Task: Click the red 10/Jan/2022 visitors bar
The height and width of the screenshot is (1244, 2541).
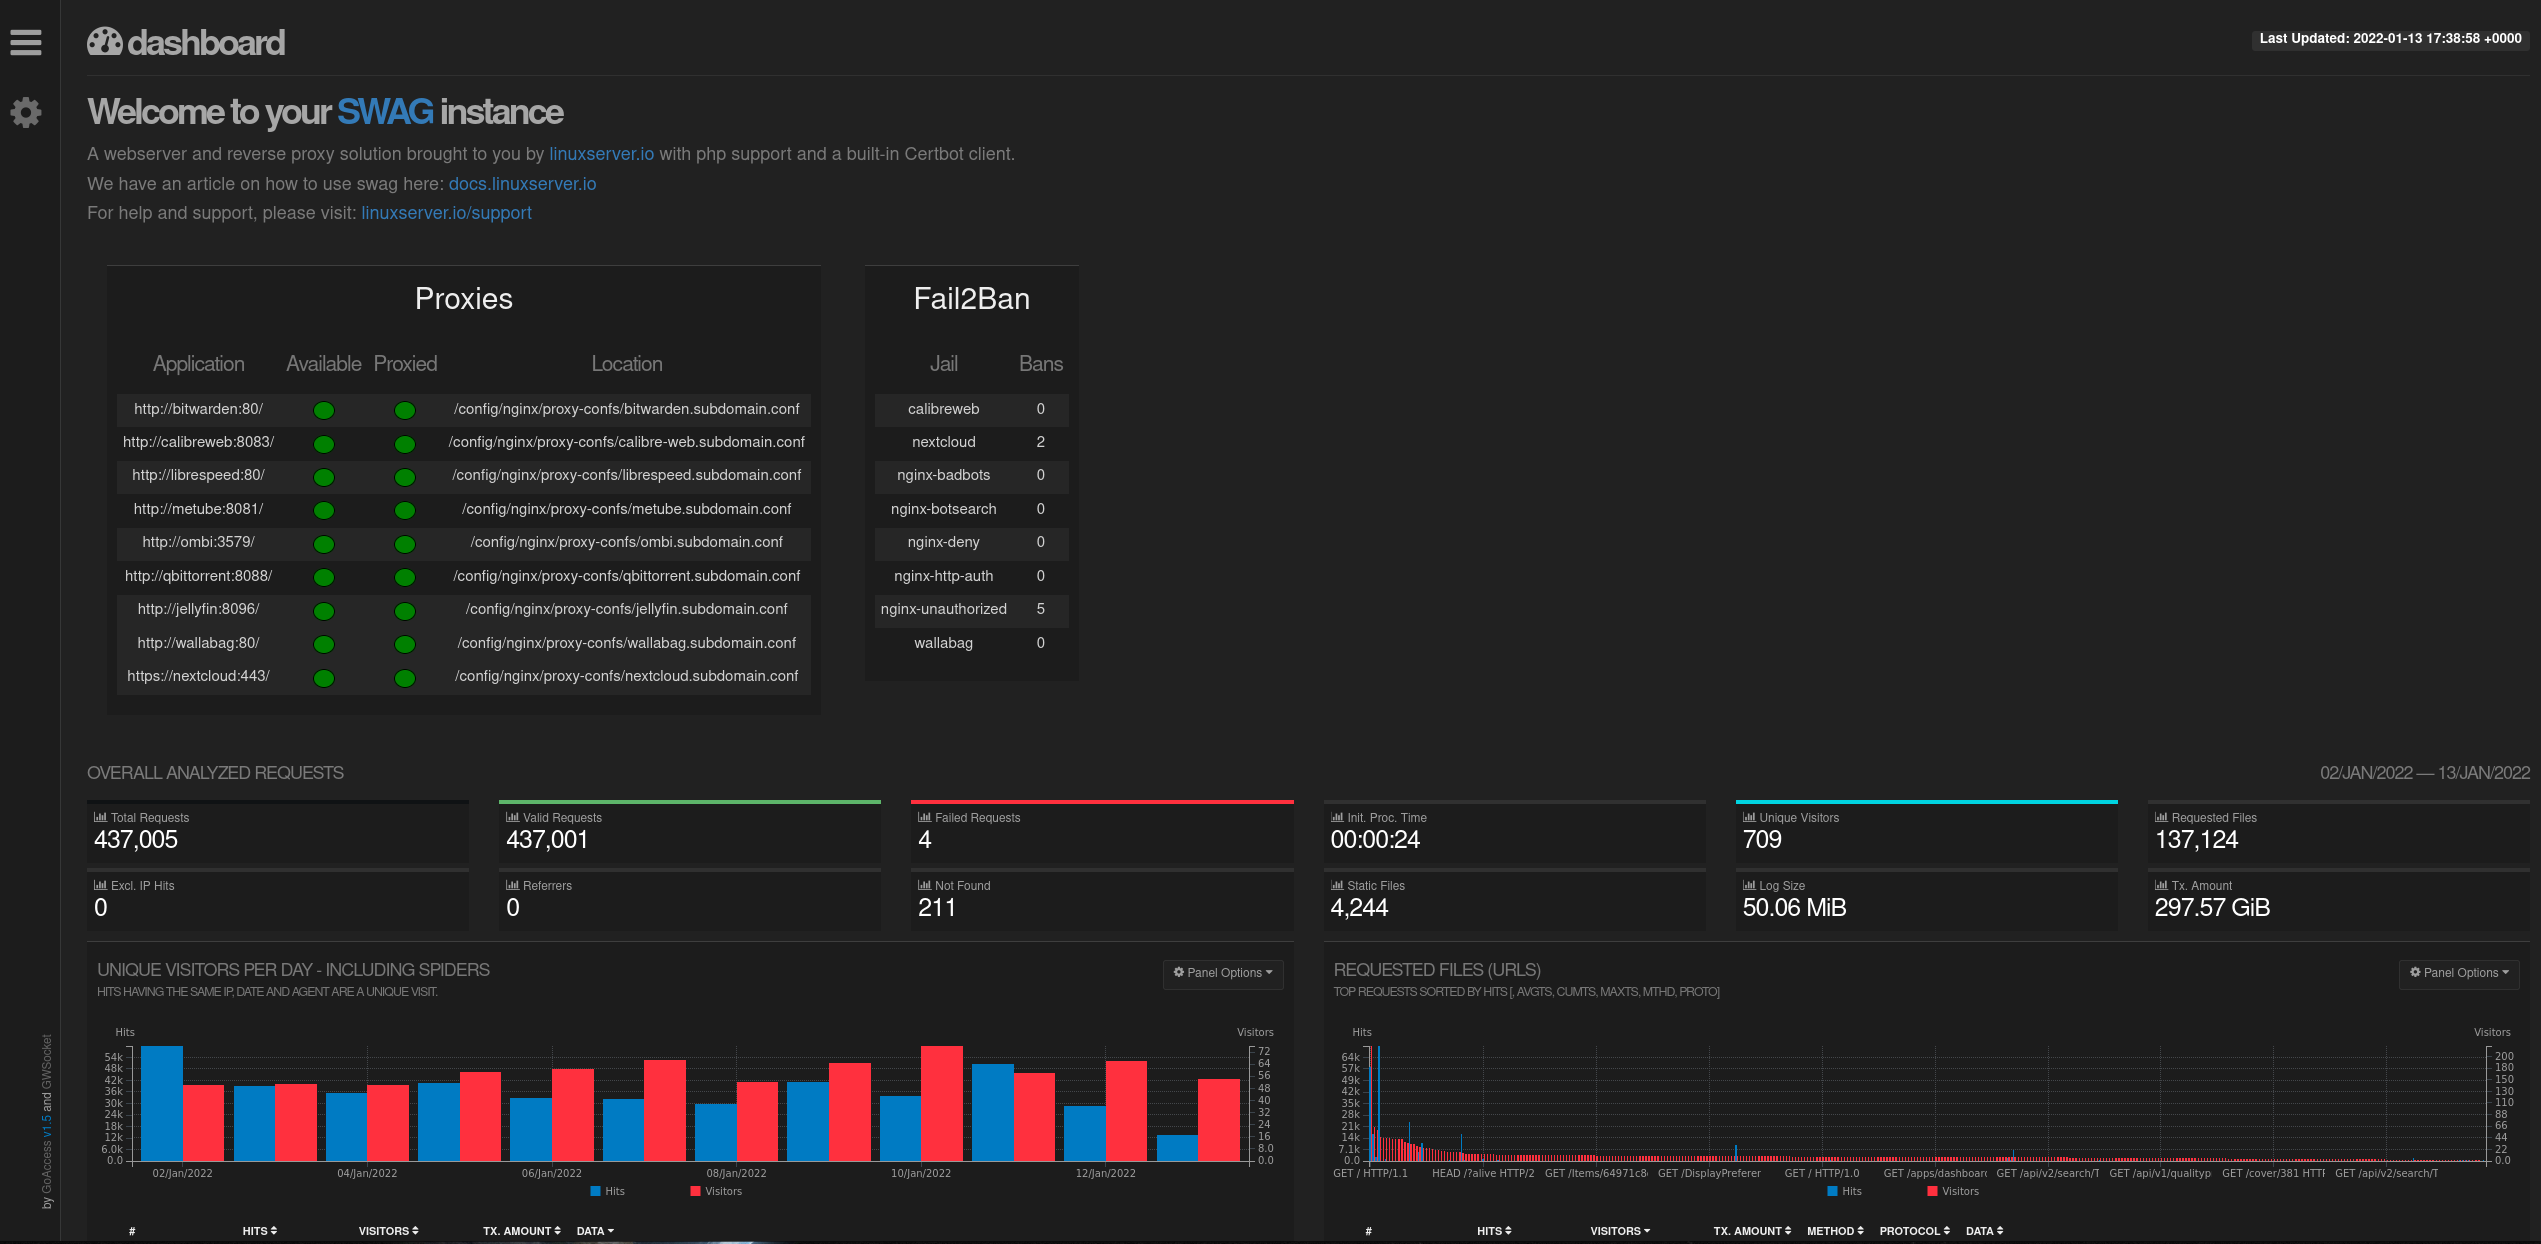Action: [x=941, y=1103]
